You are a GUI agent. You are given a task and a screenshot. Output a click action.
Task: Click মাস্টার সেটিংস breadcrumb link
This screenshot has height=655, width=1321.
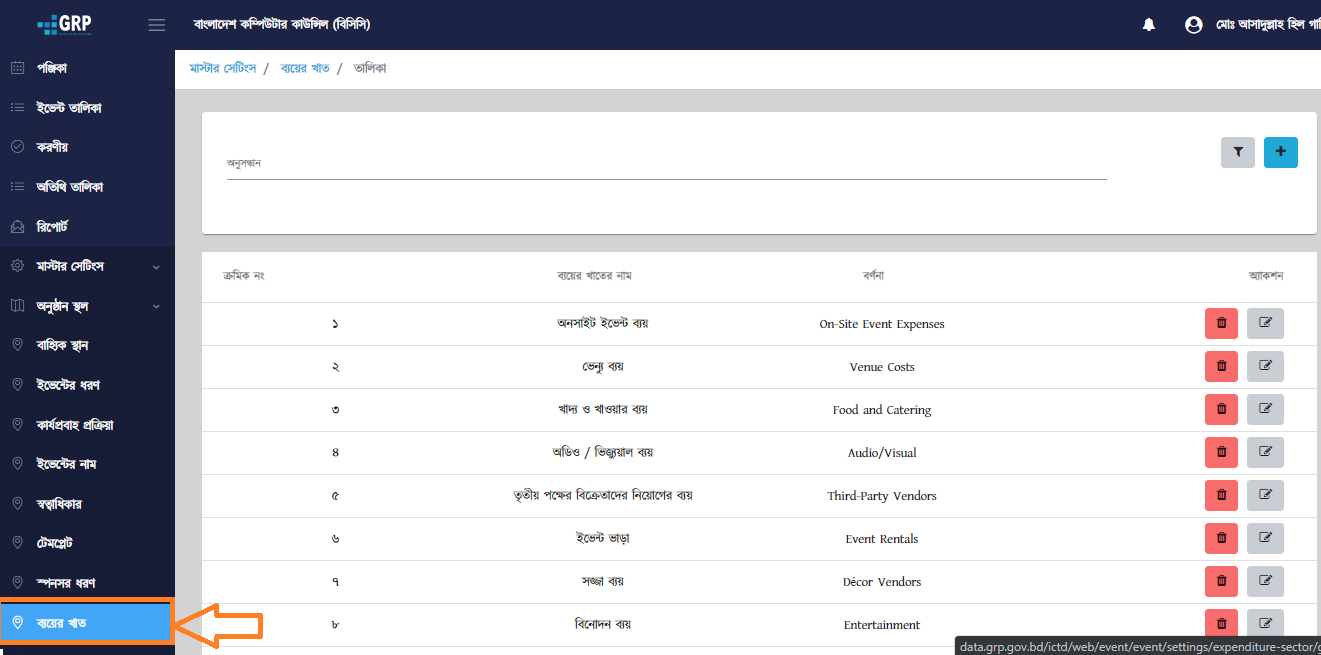(223, 68)
